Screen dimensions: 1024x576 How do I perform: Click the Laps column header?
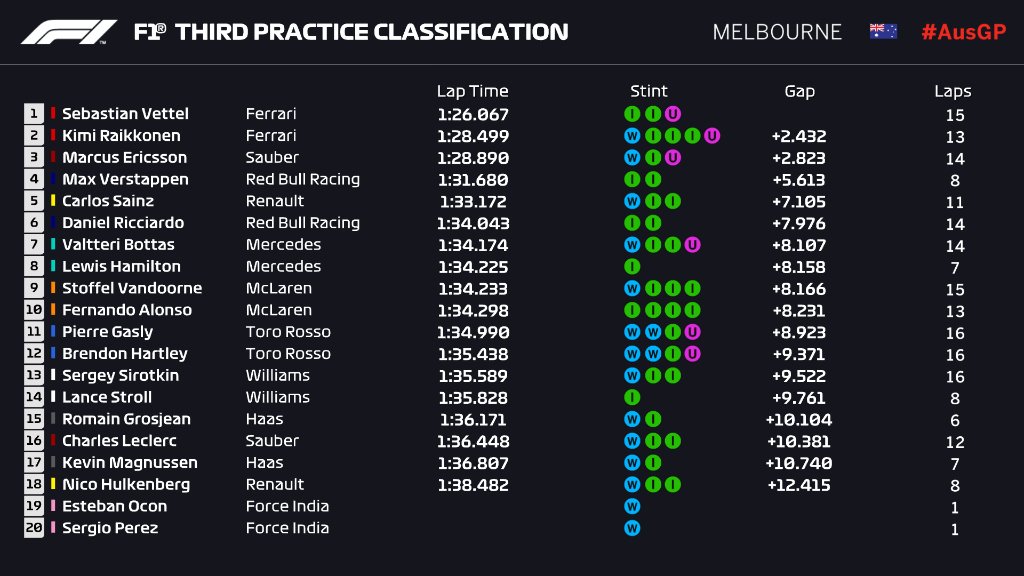[952, 91]
